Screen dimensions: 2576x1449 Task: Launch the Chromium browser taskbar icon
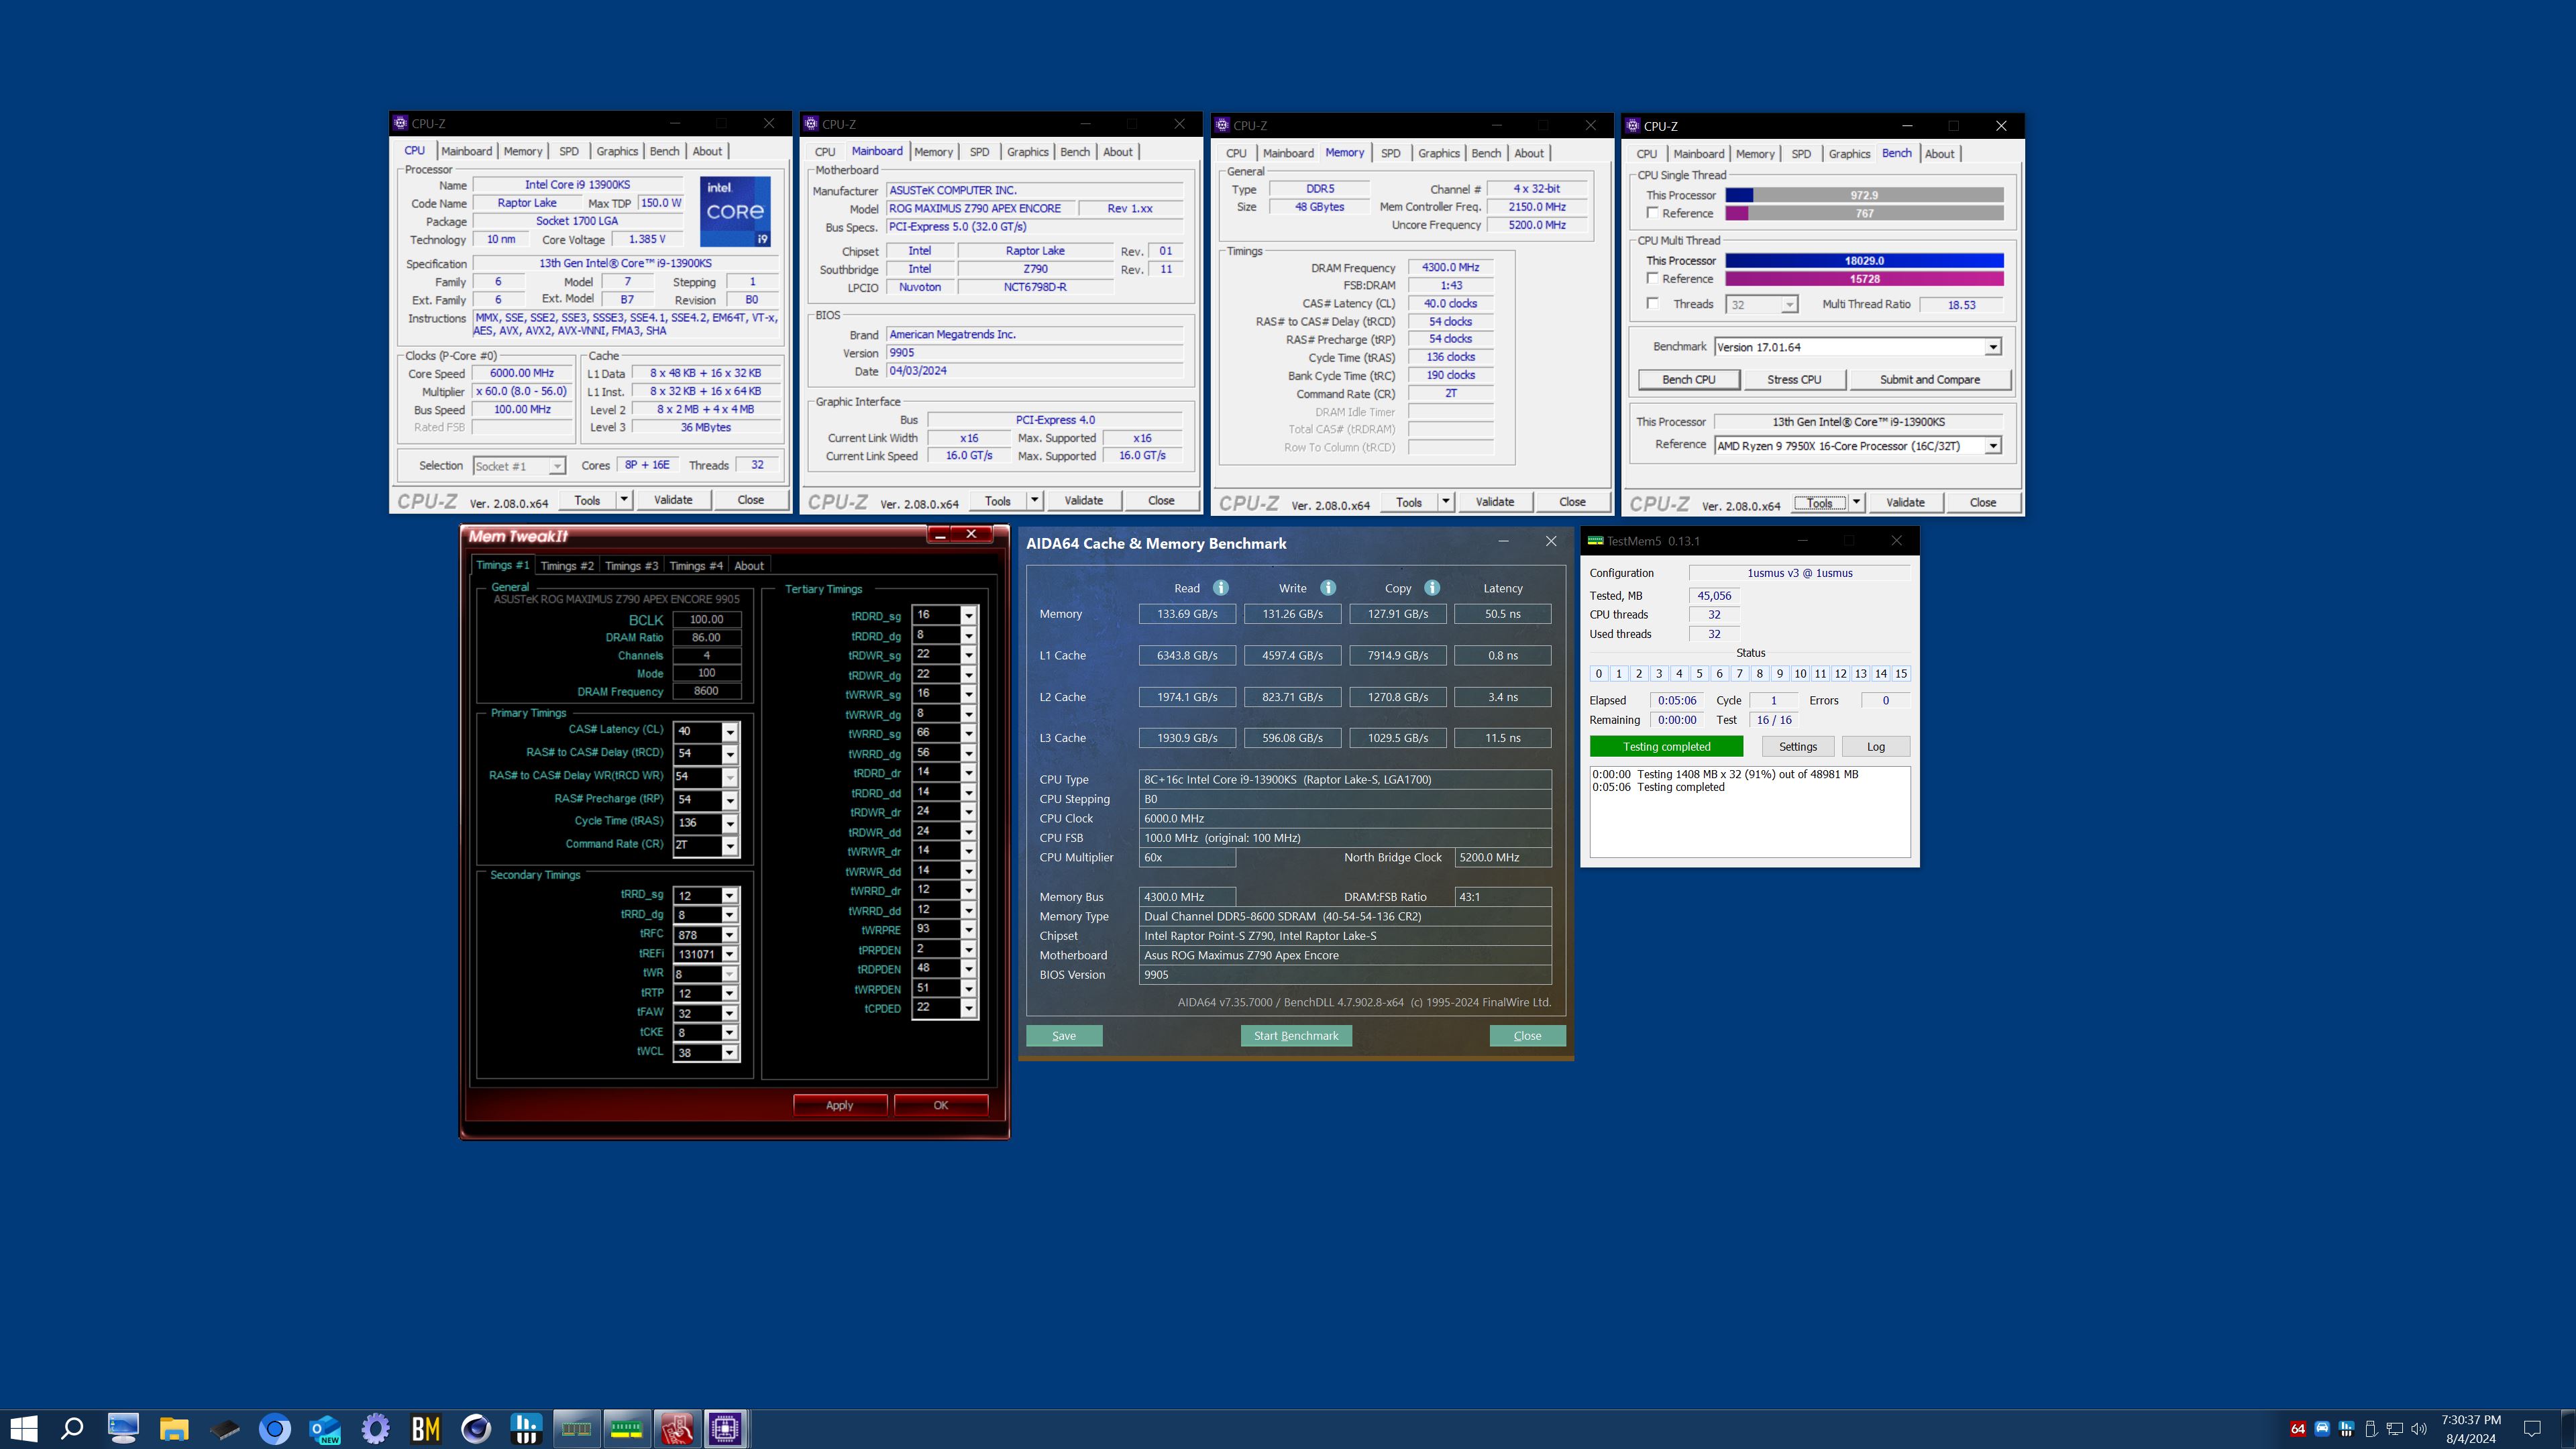[275, 1428]
